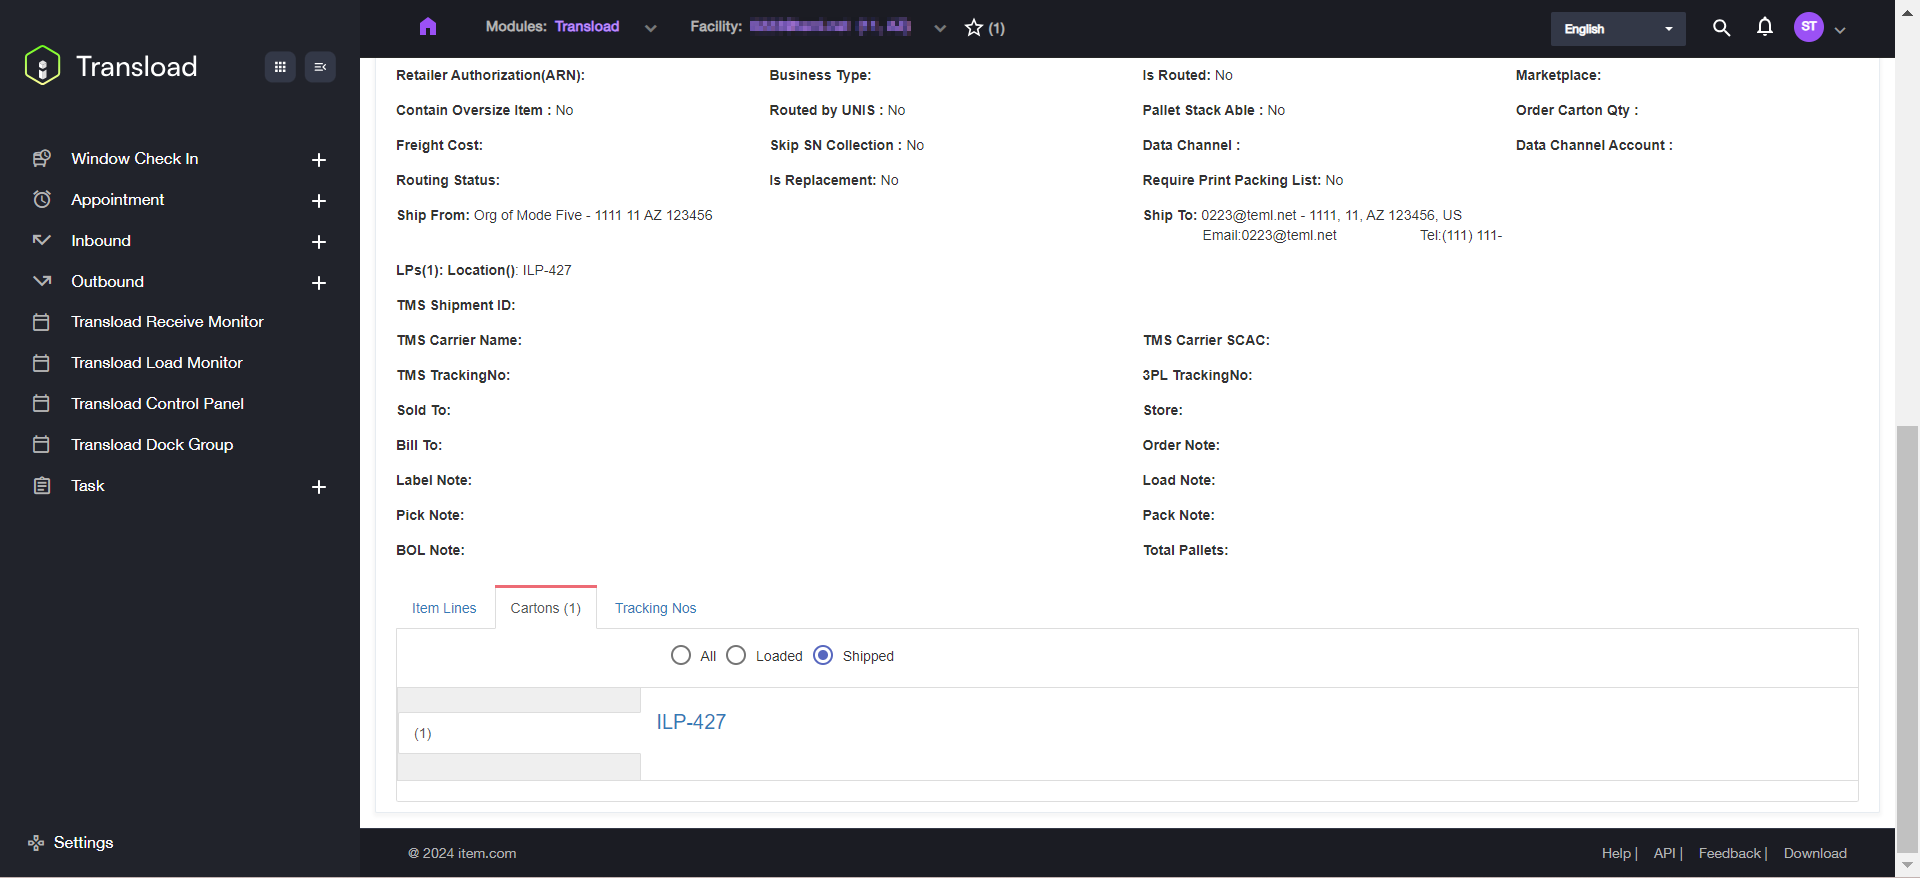Switch to the Item Lines tab
Screen dimensions: 1920x878
444,608
